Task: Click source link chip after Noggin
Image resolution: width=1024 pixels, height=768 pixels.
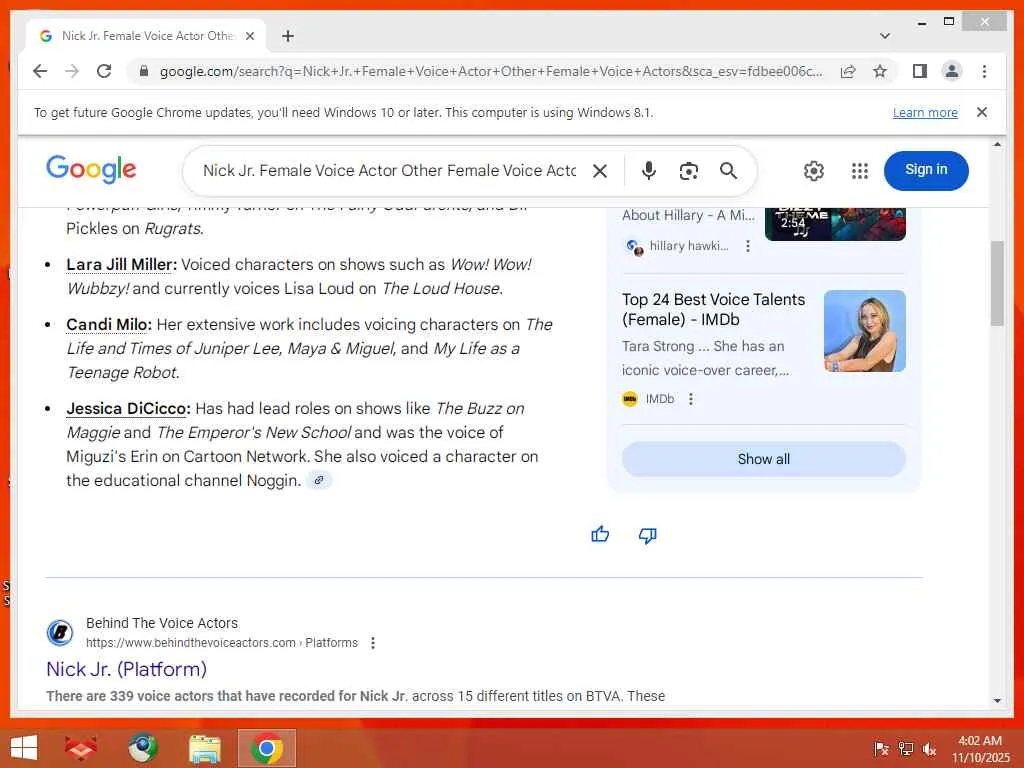Action: [319, 481]
